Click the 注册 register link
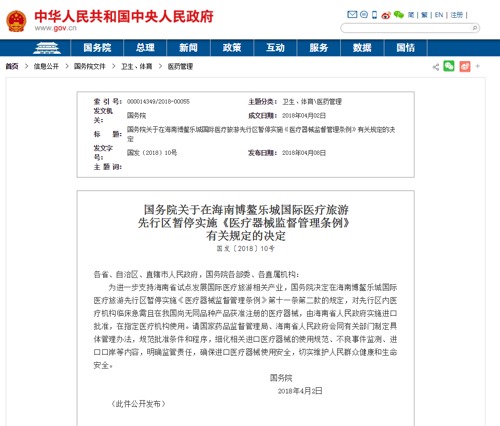The height and width of the screenshot is (426, 500). coord(456,15)
